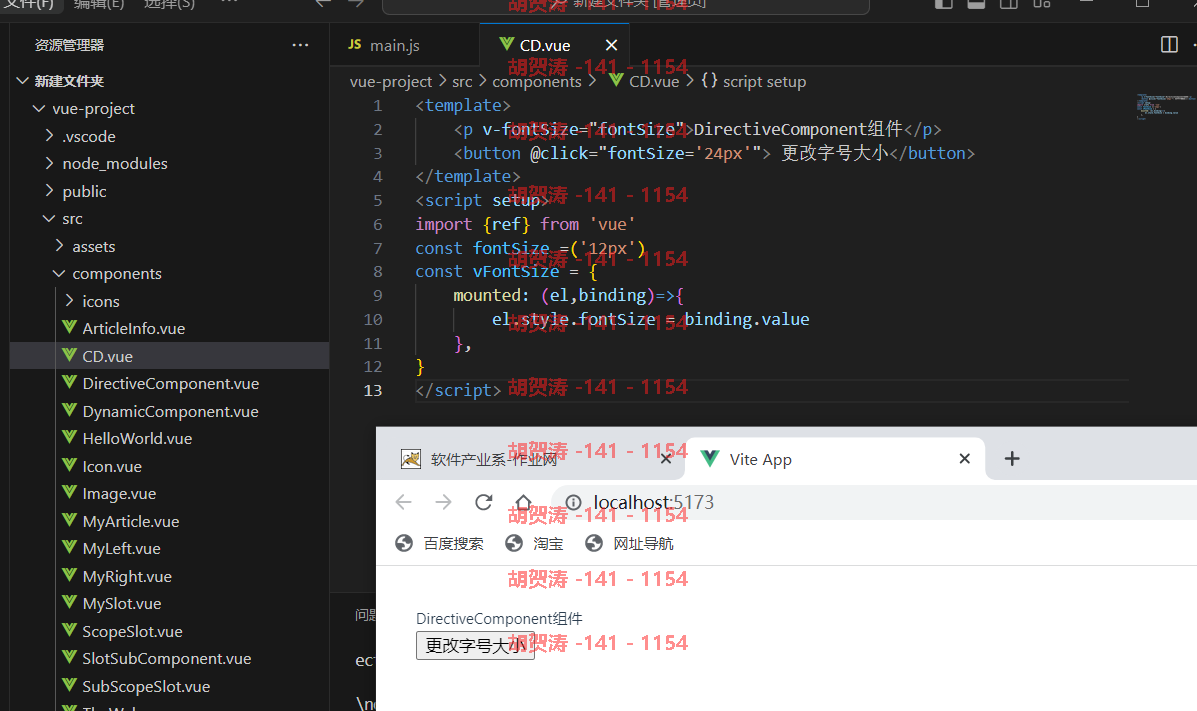The image size is (1197, 711).
Task: Collapse the src folder
Action: [x=169, y=218]
